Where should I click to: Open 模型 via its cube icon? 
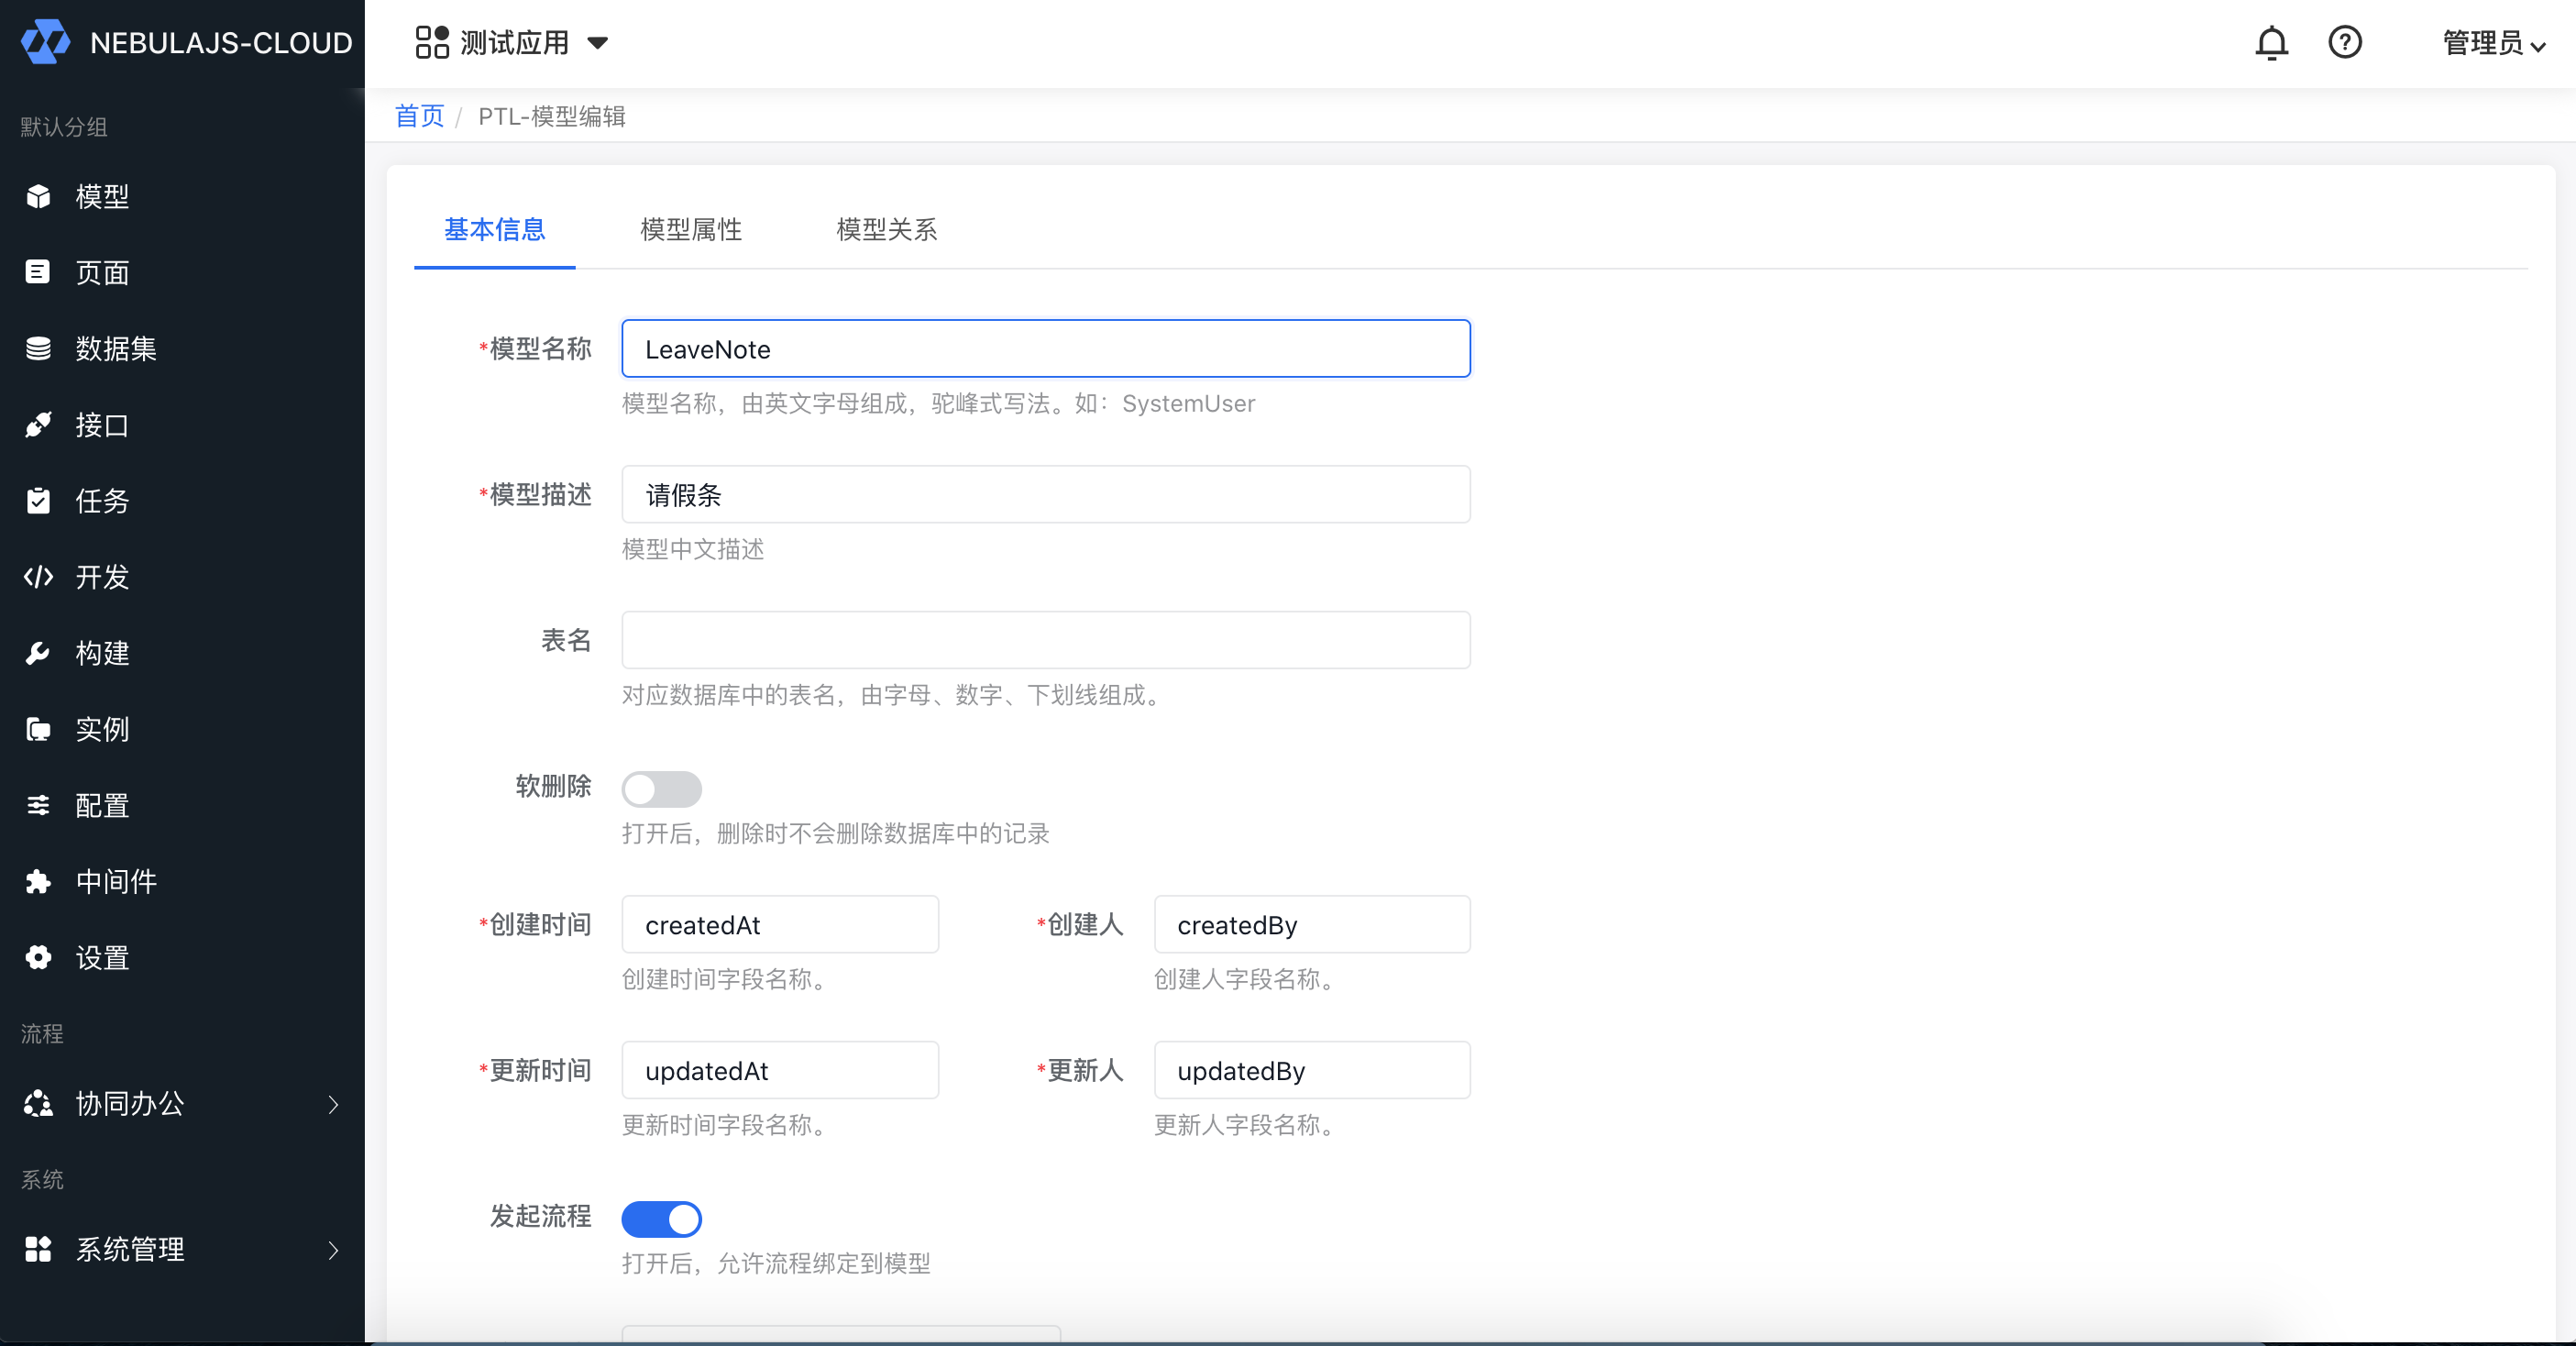pos(38,197)
